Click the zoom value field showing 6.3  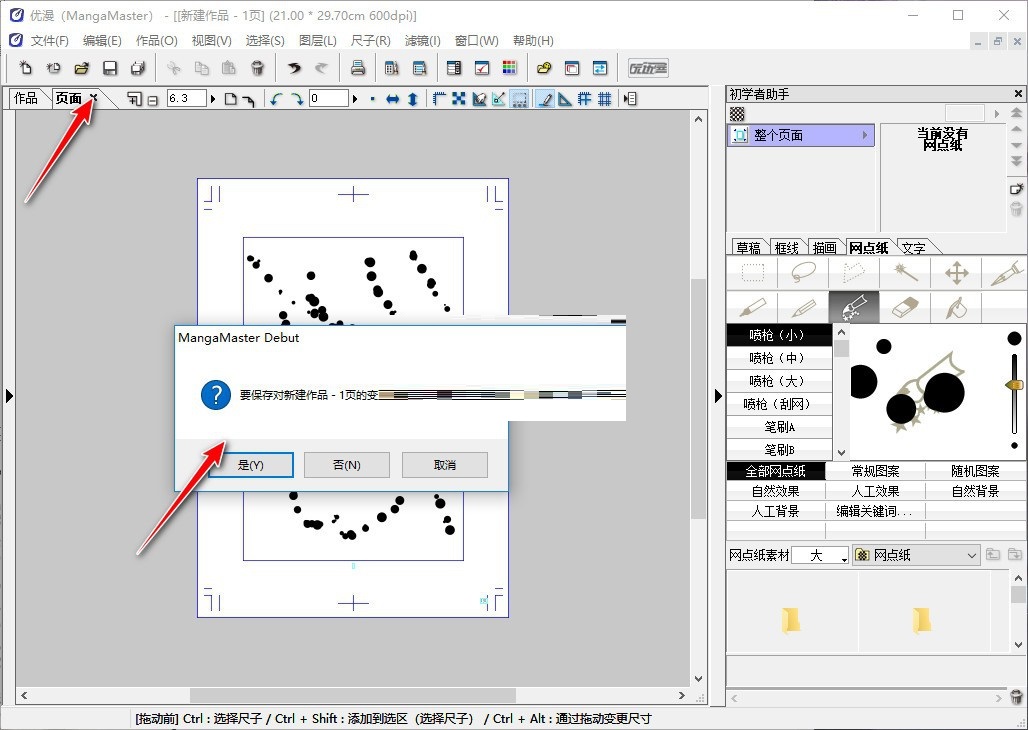click(x=187, y=99)
